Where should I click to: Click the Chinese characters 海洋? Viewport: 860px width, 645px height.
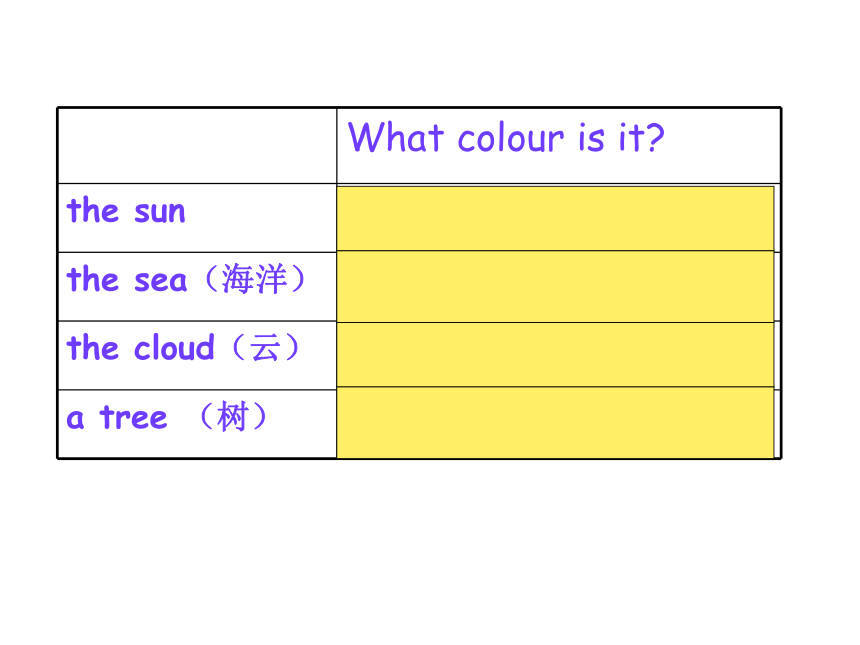pos(254,279)
